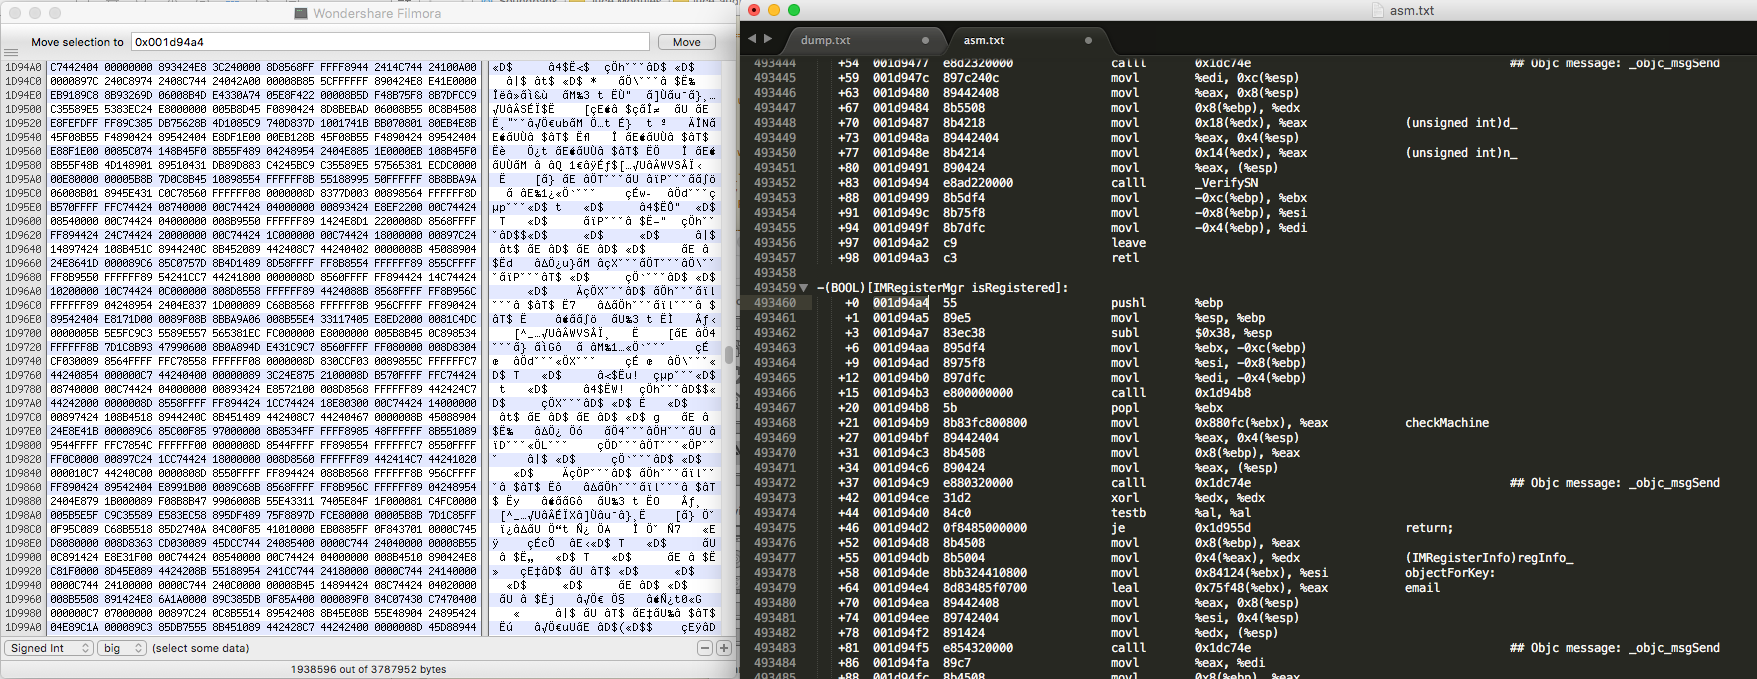Image resolution: width=1757 pixels, height=679 pixels.
Task: Click the return; comment at line 493475
Action: (1429, 528)
